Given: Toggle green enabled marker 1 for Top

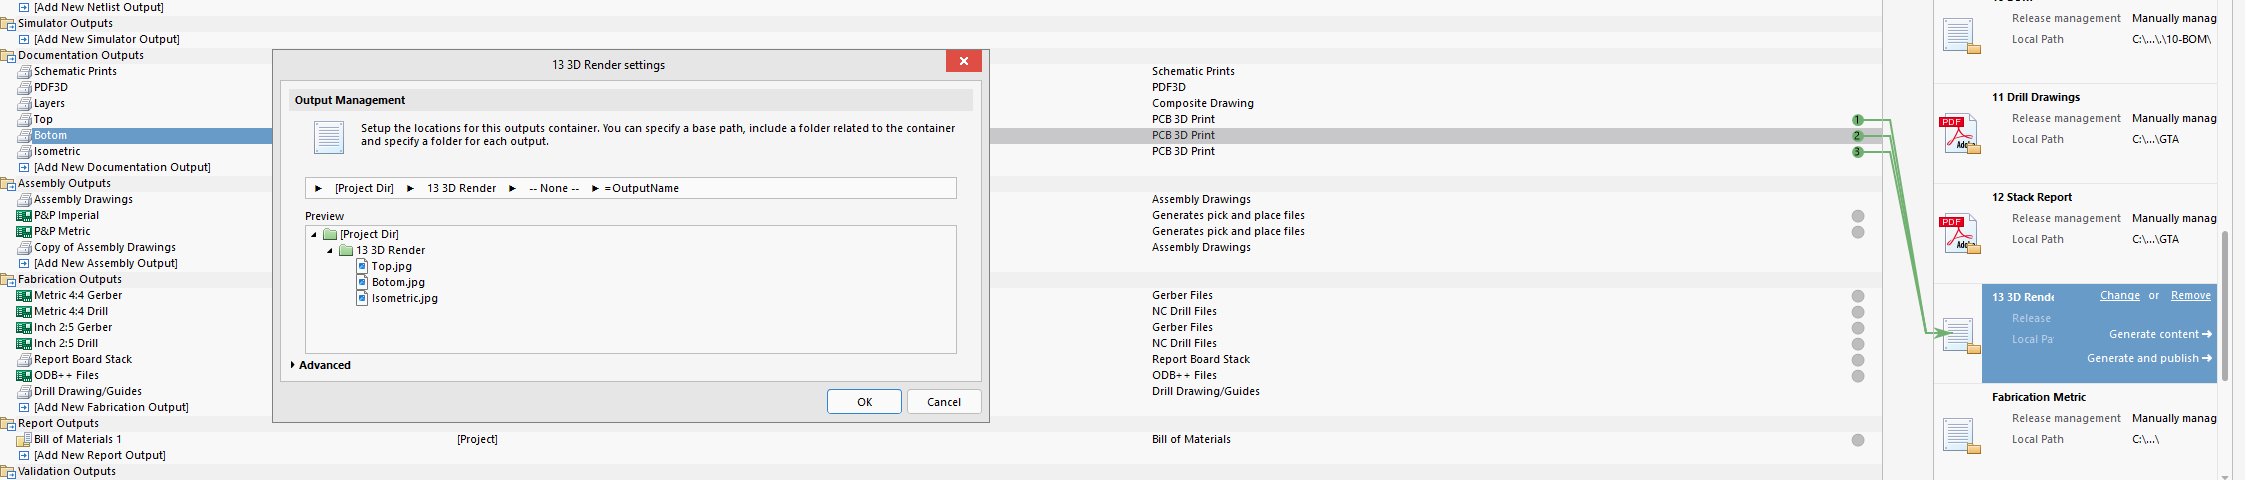Looking at the screenshot, I should (1858, 120).
